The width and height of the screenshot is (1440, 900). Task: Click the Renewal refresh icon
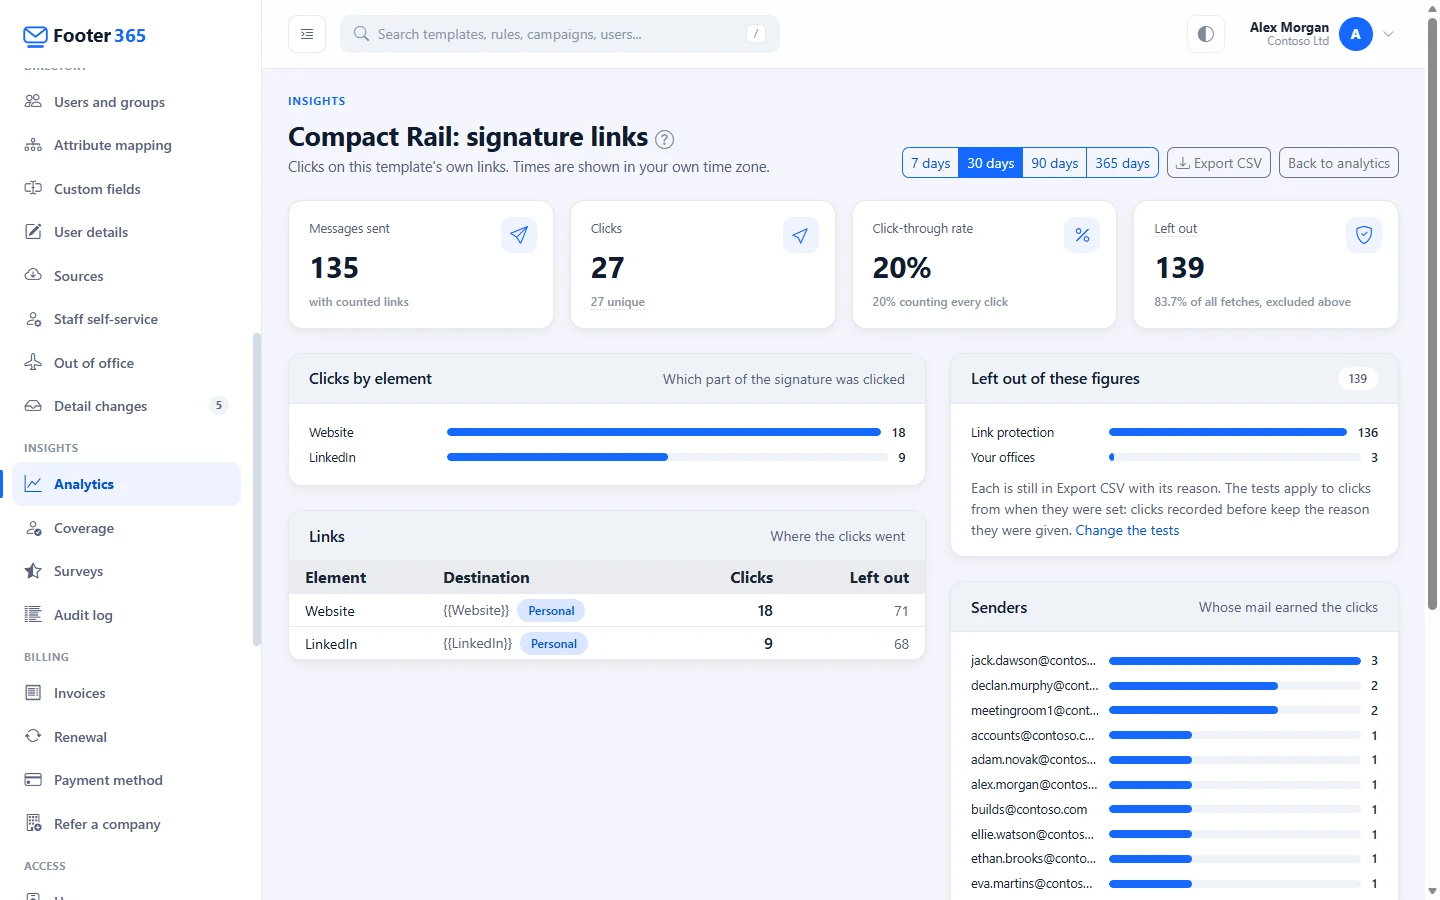tap(33, 736)
